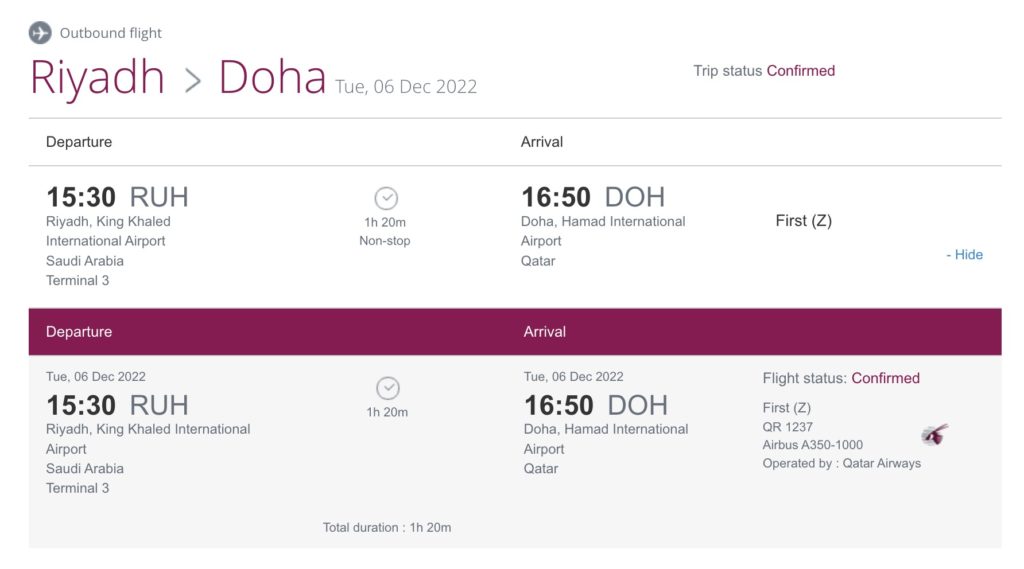1024x569 pixels.
Task: Click First (Z) cabin class beside Hide
Action: click(803, 221)
